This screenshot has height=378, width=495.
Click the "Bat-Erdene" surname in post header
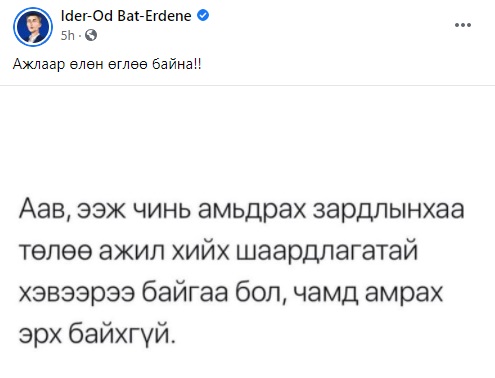click(154, 16)
